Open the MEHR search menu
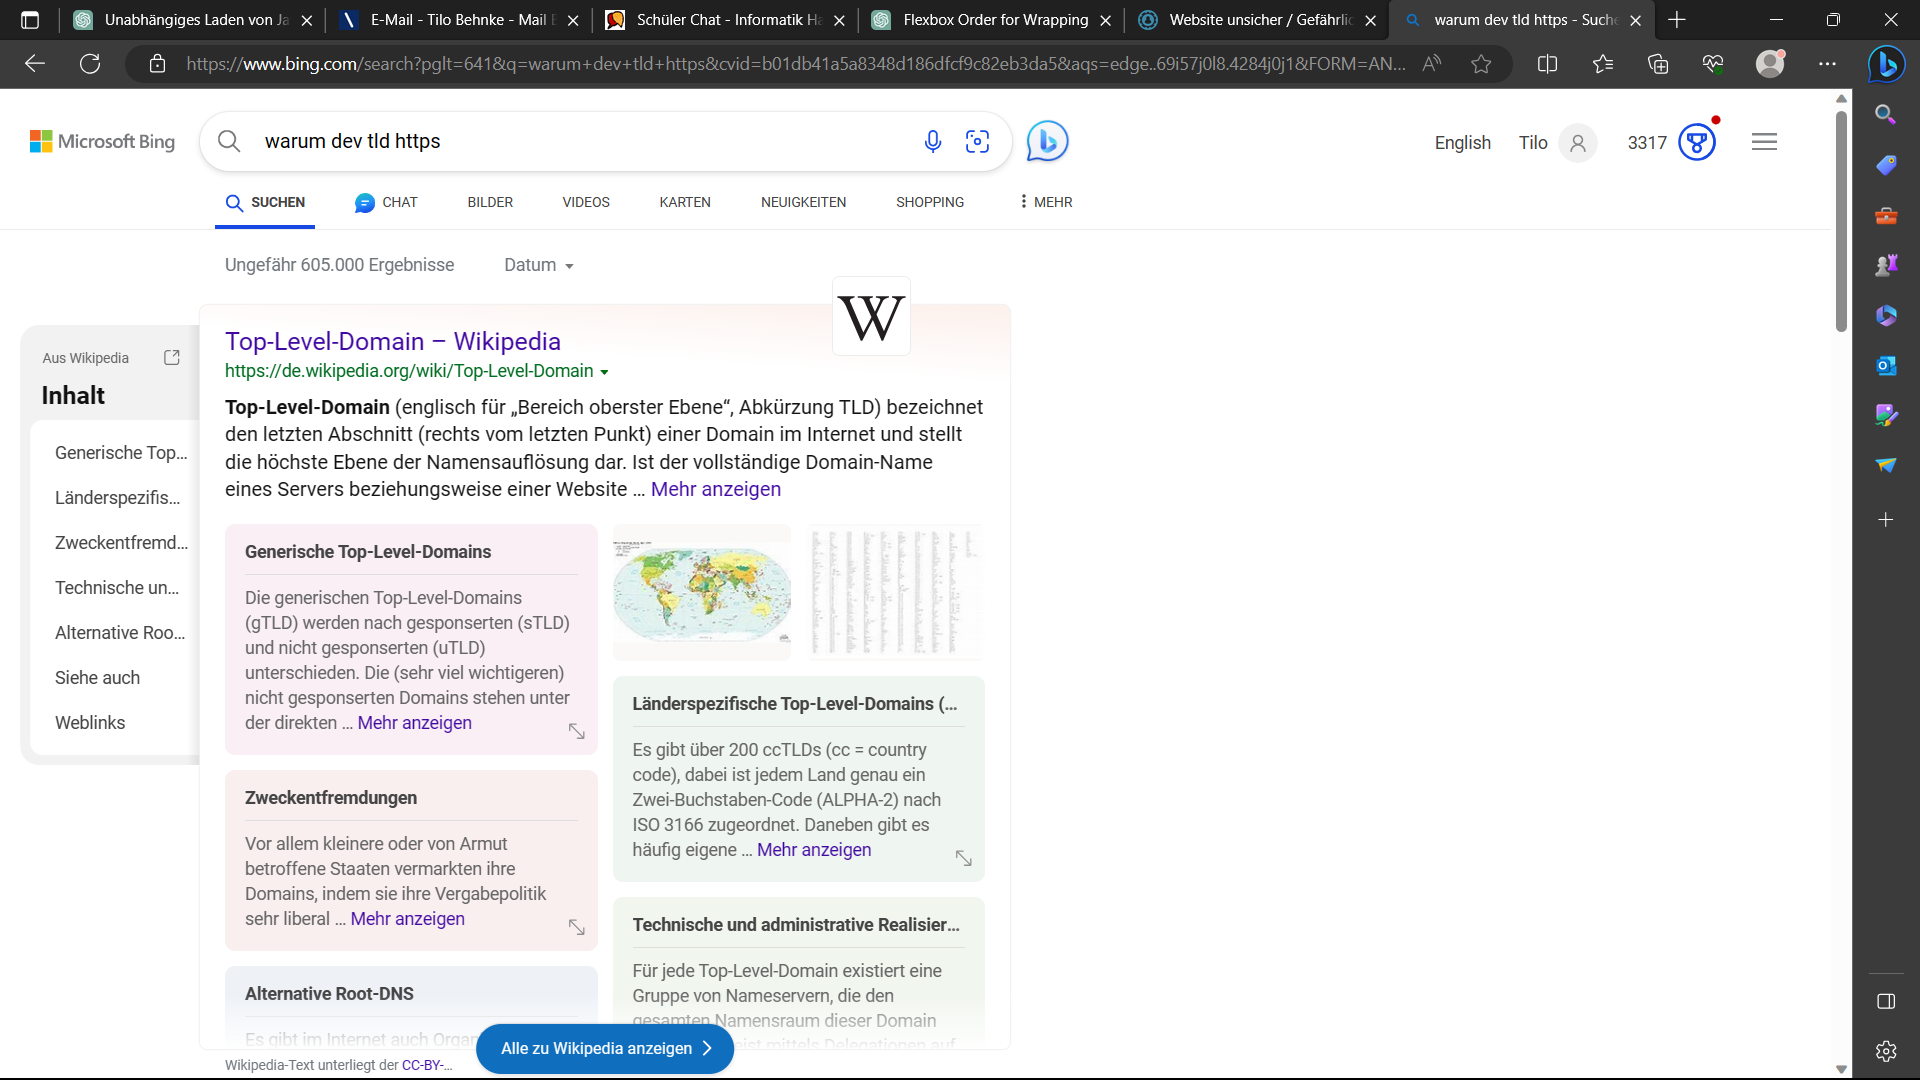Viewport: 1920px width, 1080px height. click(x=1045, y=202)
